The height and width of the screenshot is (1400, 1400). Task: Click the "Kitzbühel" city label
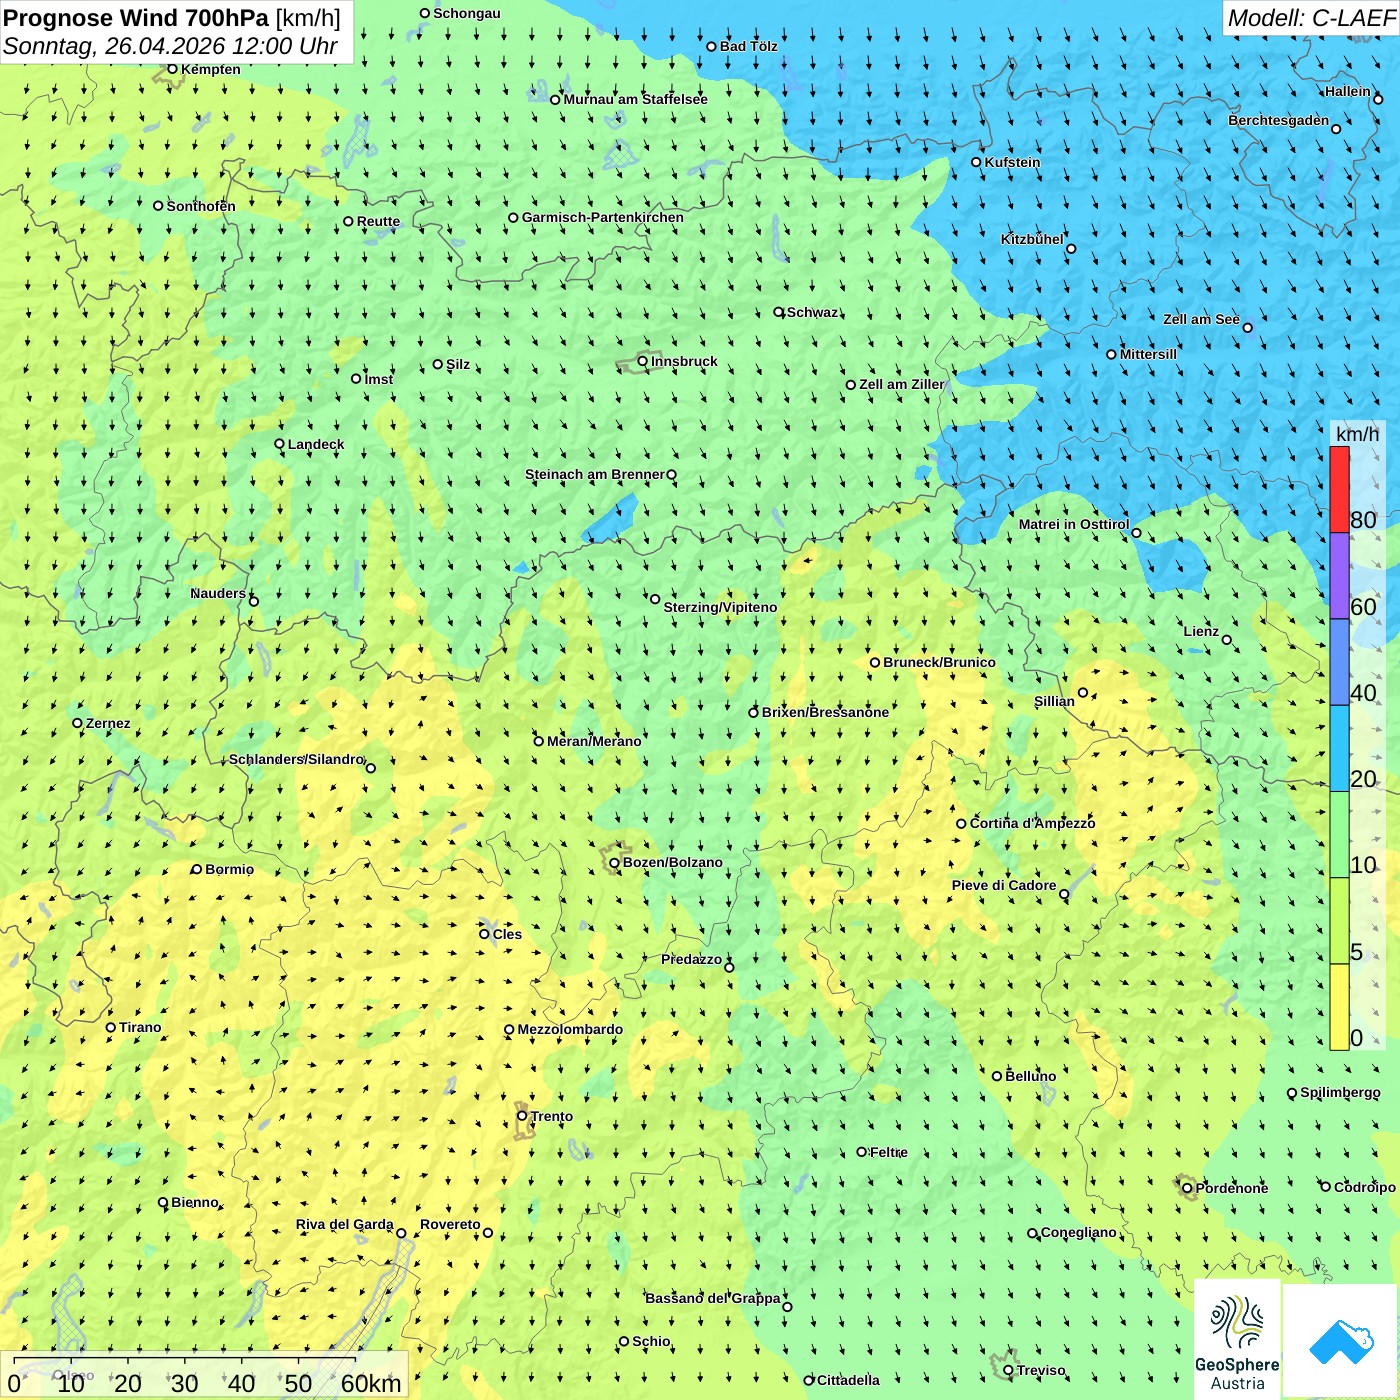click(1032, 239)
